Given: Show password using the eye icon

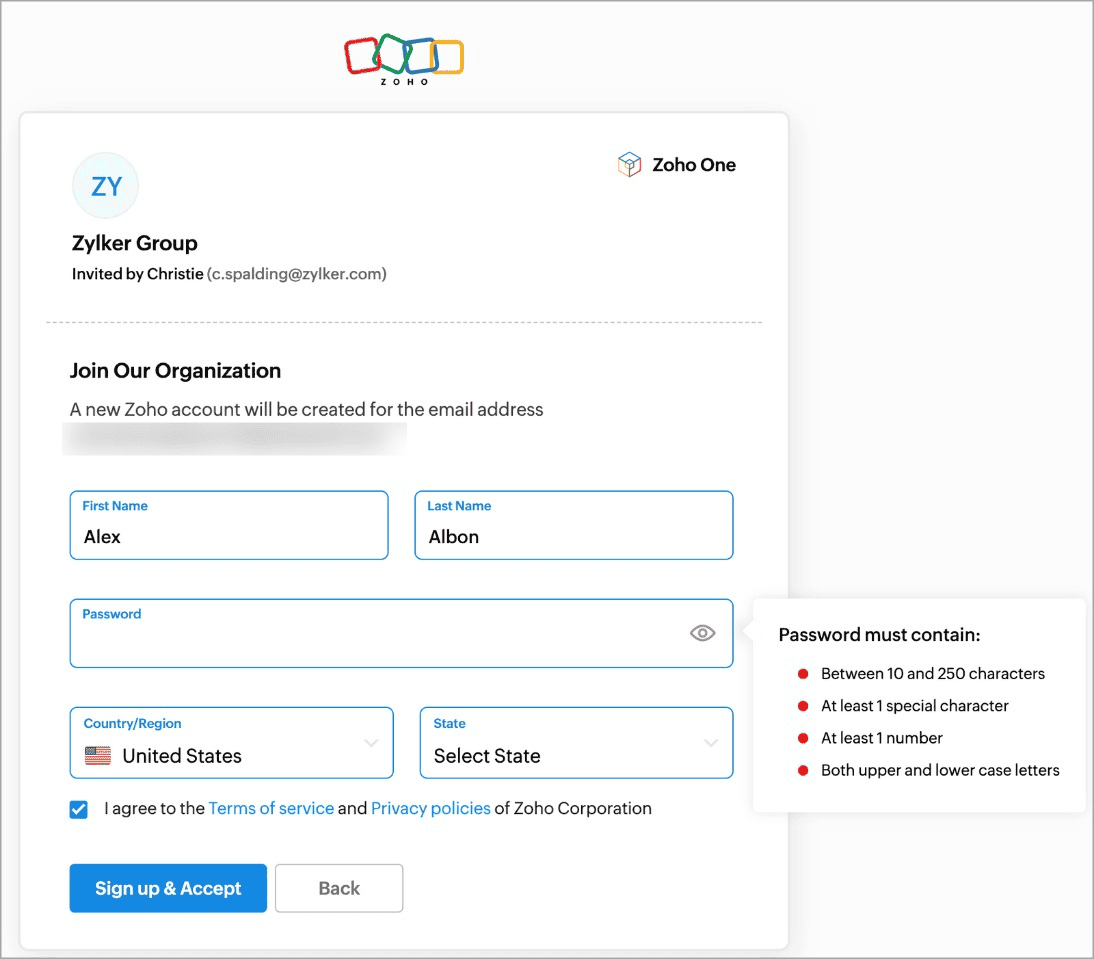Looking at the screenshot, I should 702,633.
